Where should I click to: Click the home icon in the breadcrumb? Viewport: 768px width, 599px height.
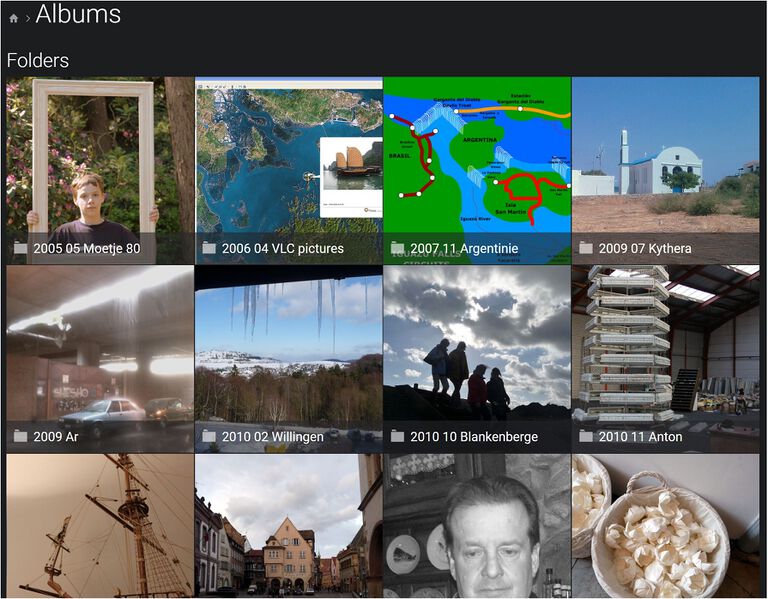point(13,18)
